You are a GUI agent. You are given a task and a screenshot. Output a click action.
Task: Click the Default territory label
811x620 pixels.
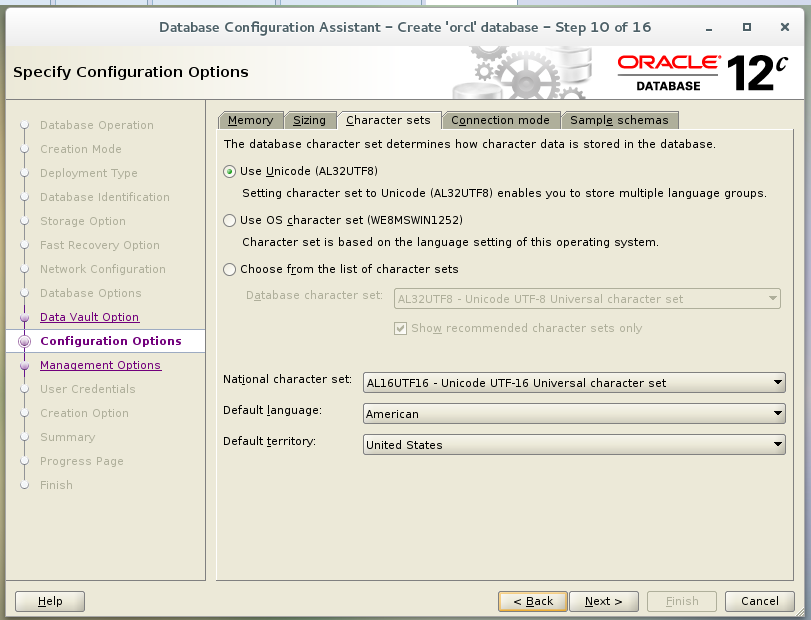[269, 442]
